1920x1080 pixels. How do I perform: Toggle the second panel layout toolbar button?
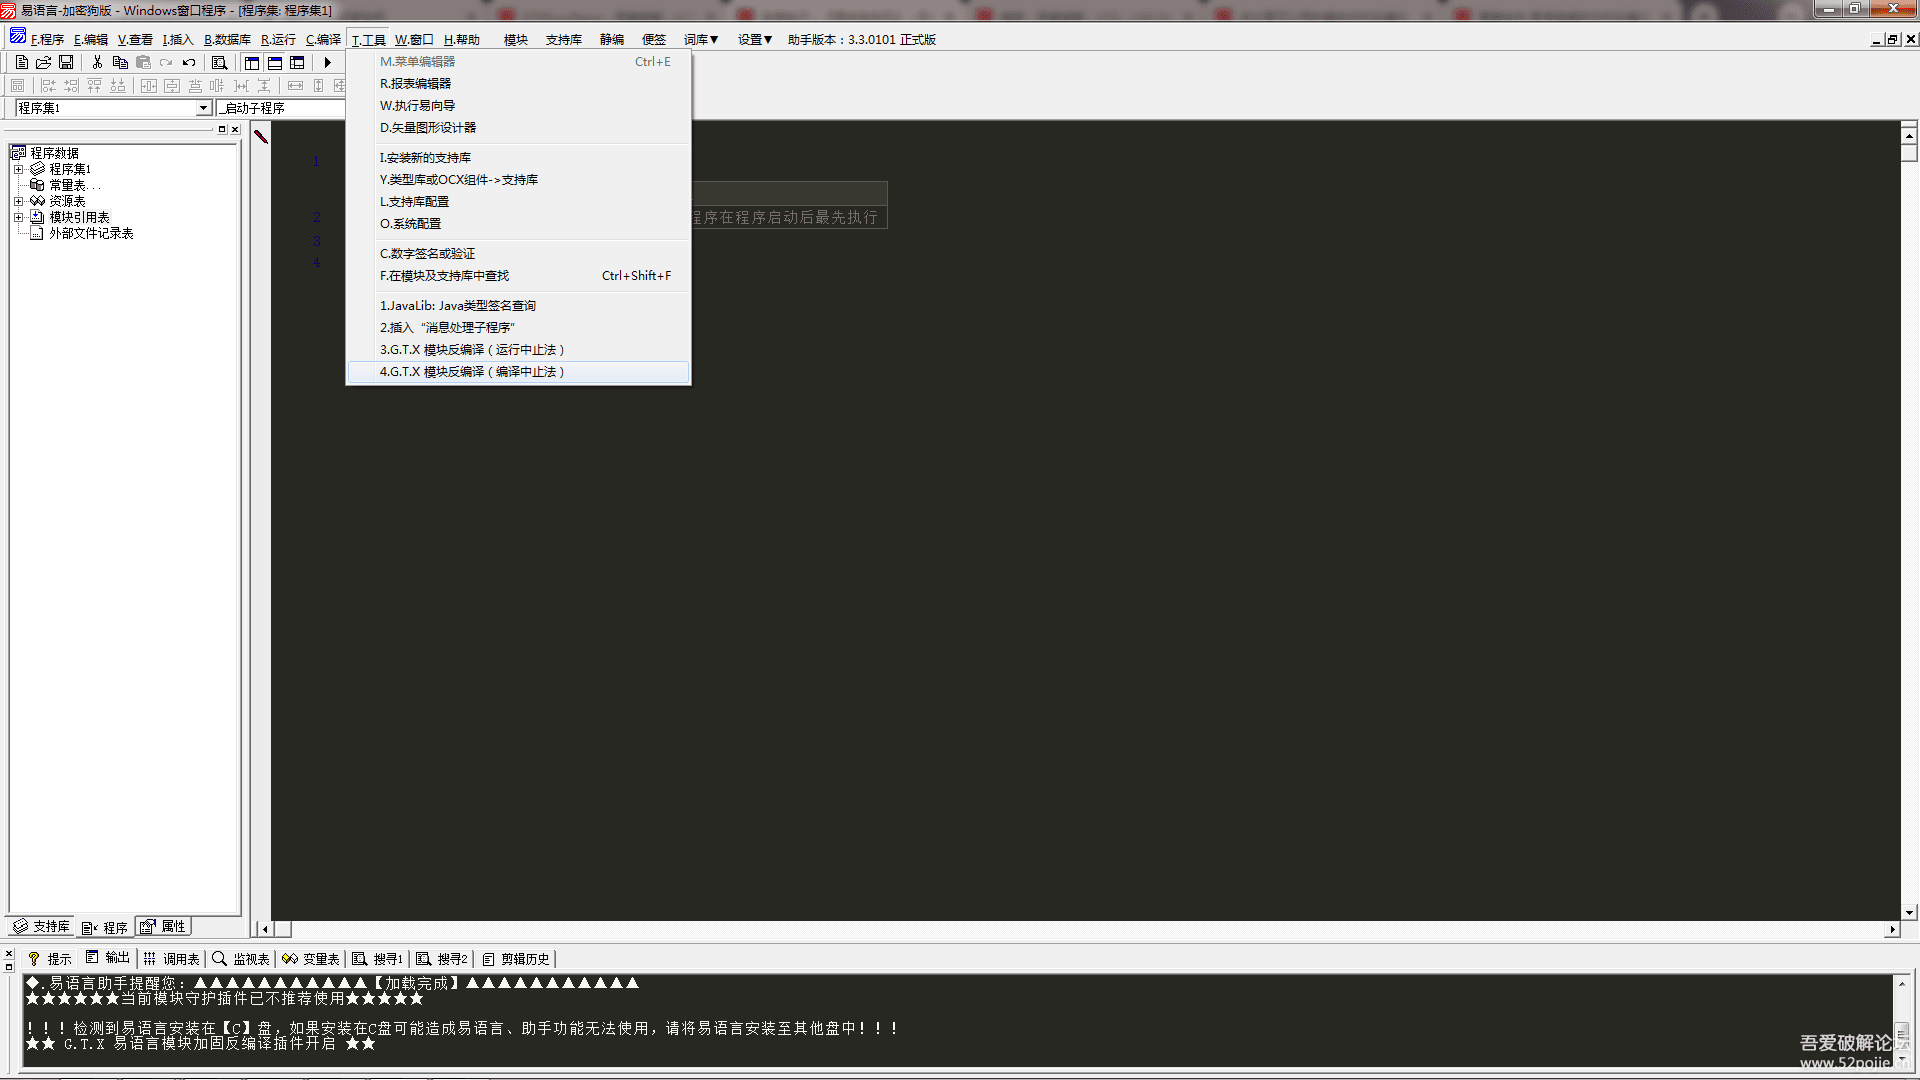tap(275, 62)
